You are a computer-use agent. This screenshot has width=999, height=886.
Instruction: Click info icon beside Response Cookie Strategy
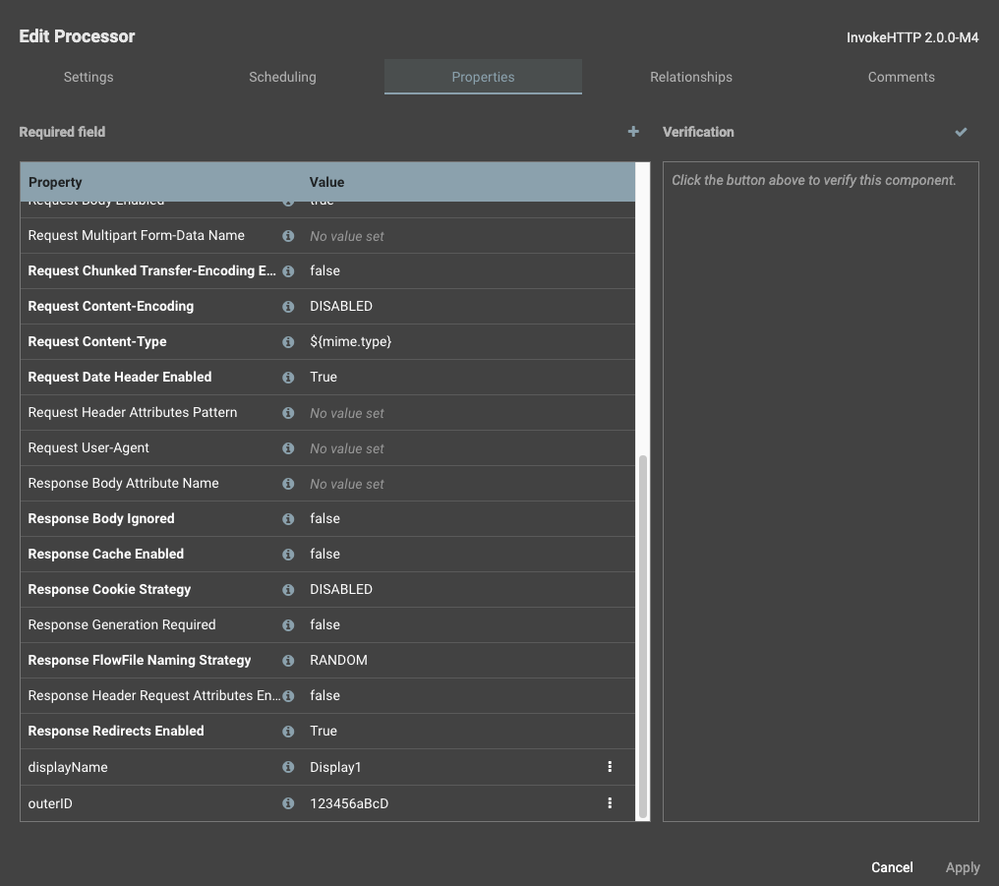(x=288, y=590)
